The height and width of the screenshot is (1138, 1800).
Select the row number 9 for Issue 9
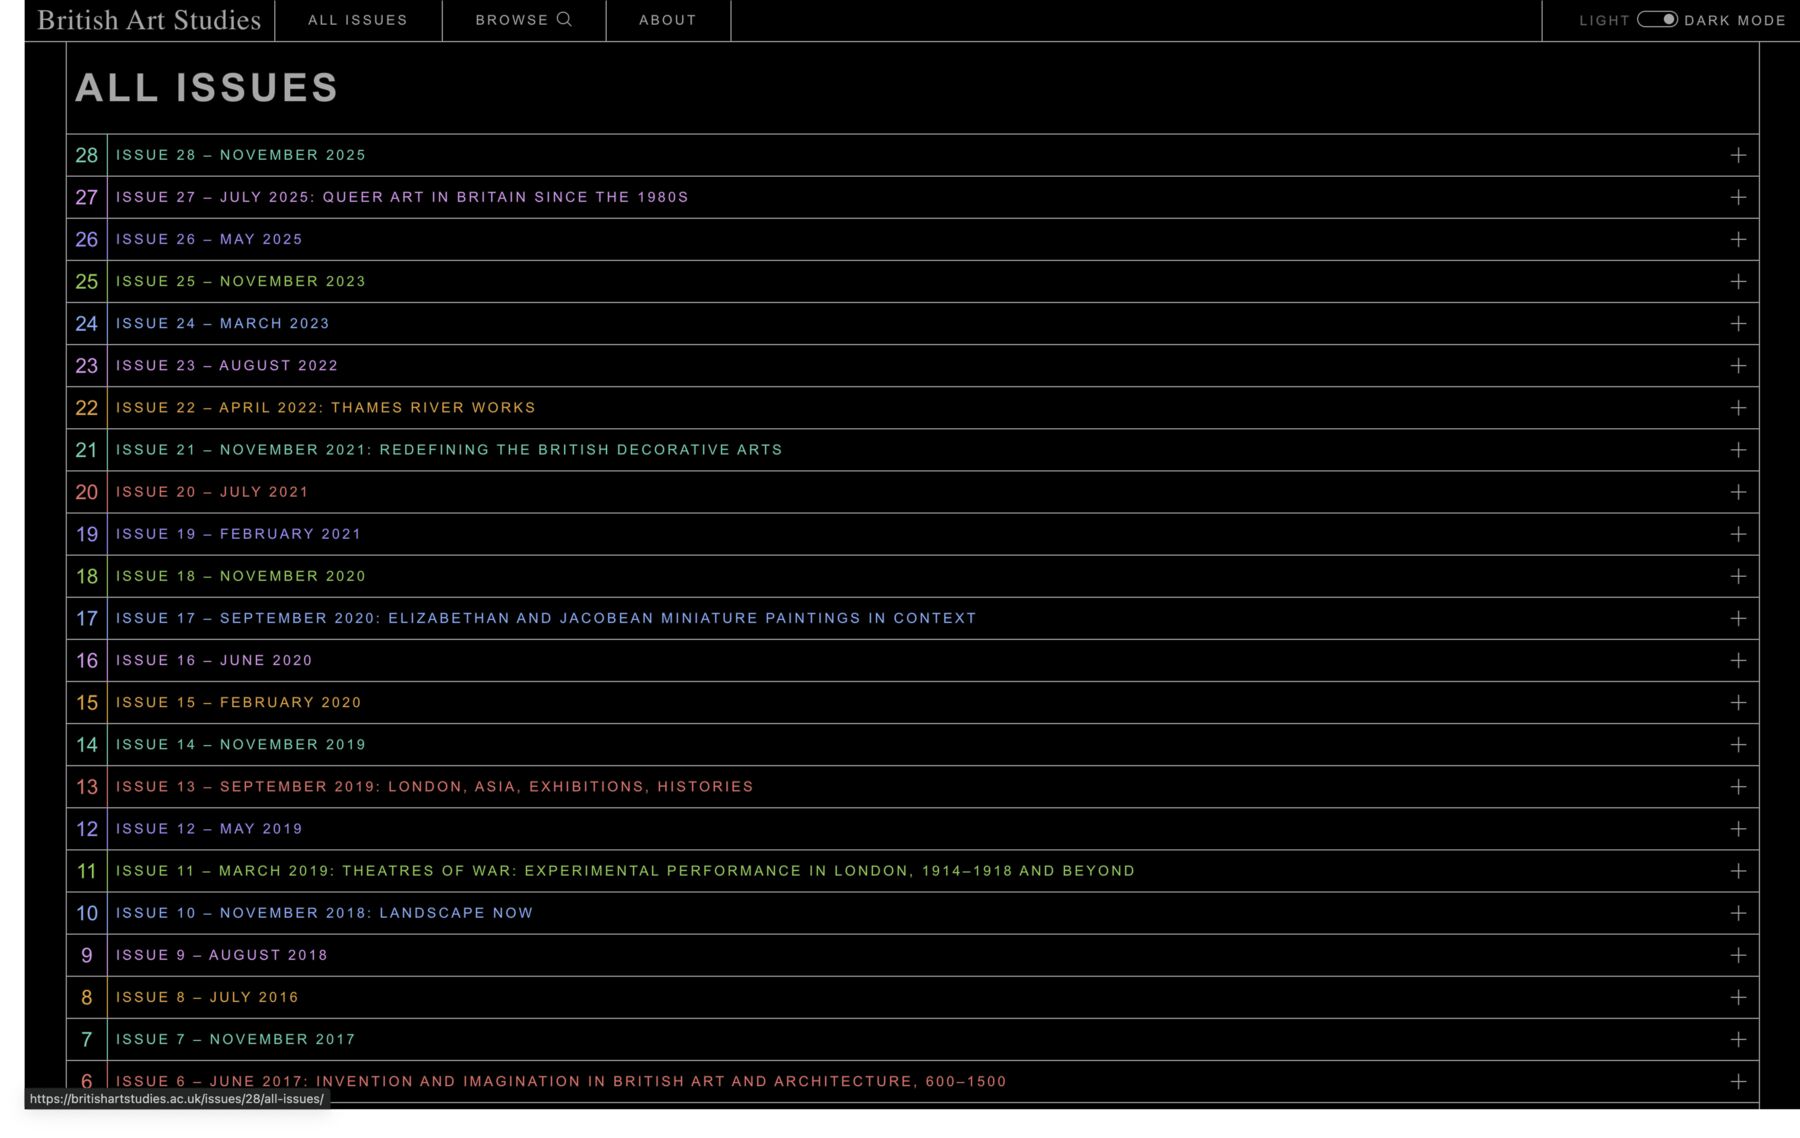[87, 955]
